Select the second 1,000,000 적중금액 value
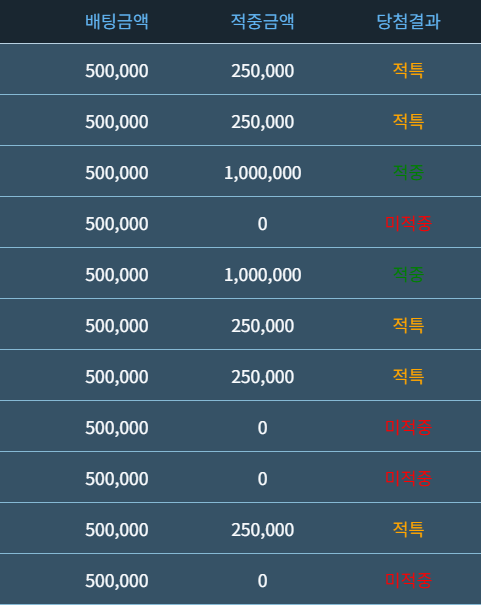The image size is (481, 605). pyautogui.click(x=262, y=275)
